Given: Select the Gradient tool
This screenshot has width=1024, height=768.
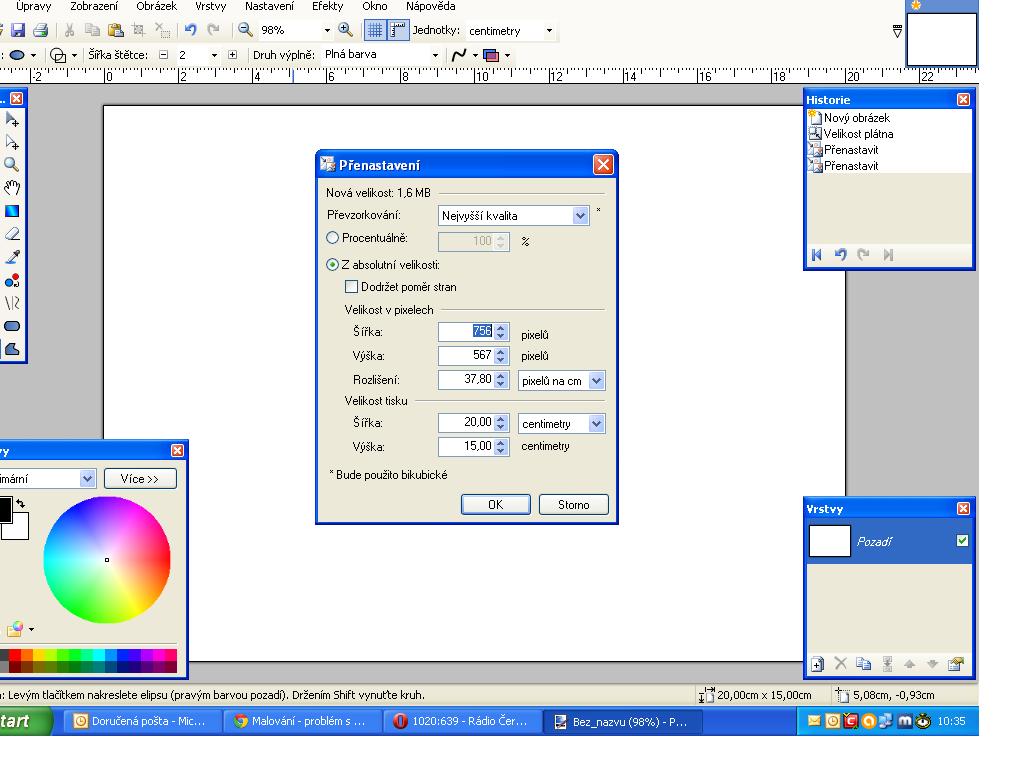Looking at the screenshot, I should (12, 211).
